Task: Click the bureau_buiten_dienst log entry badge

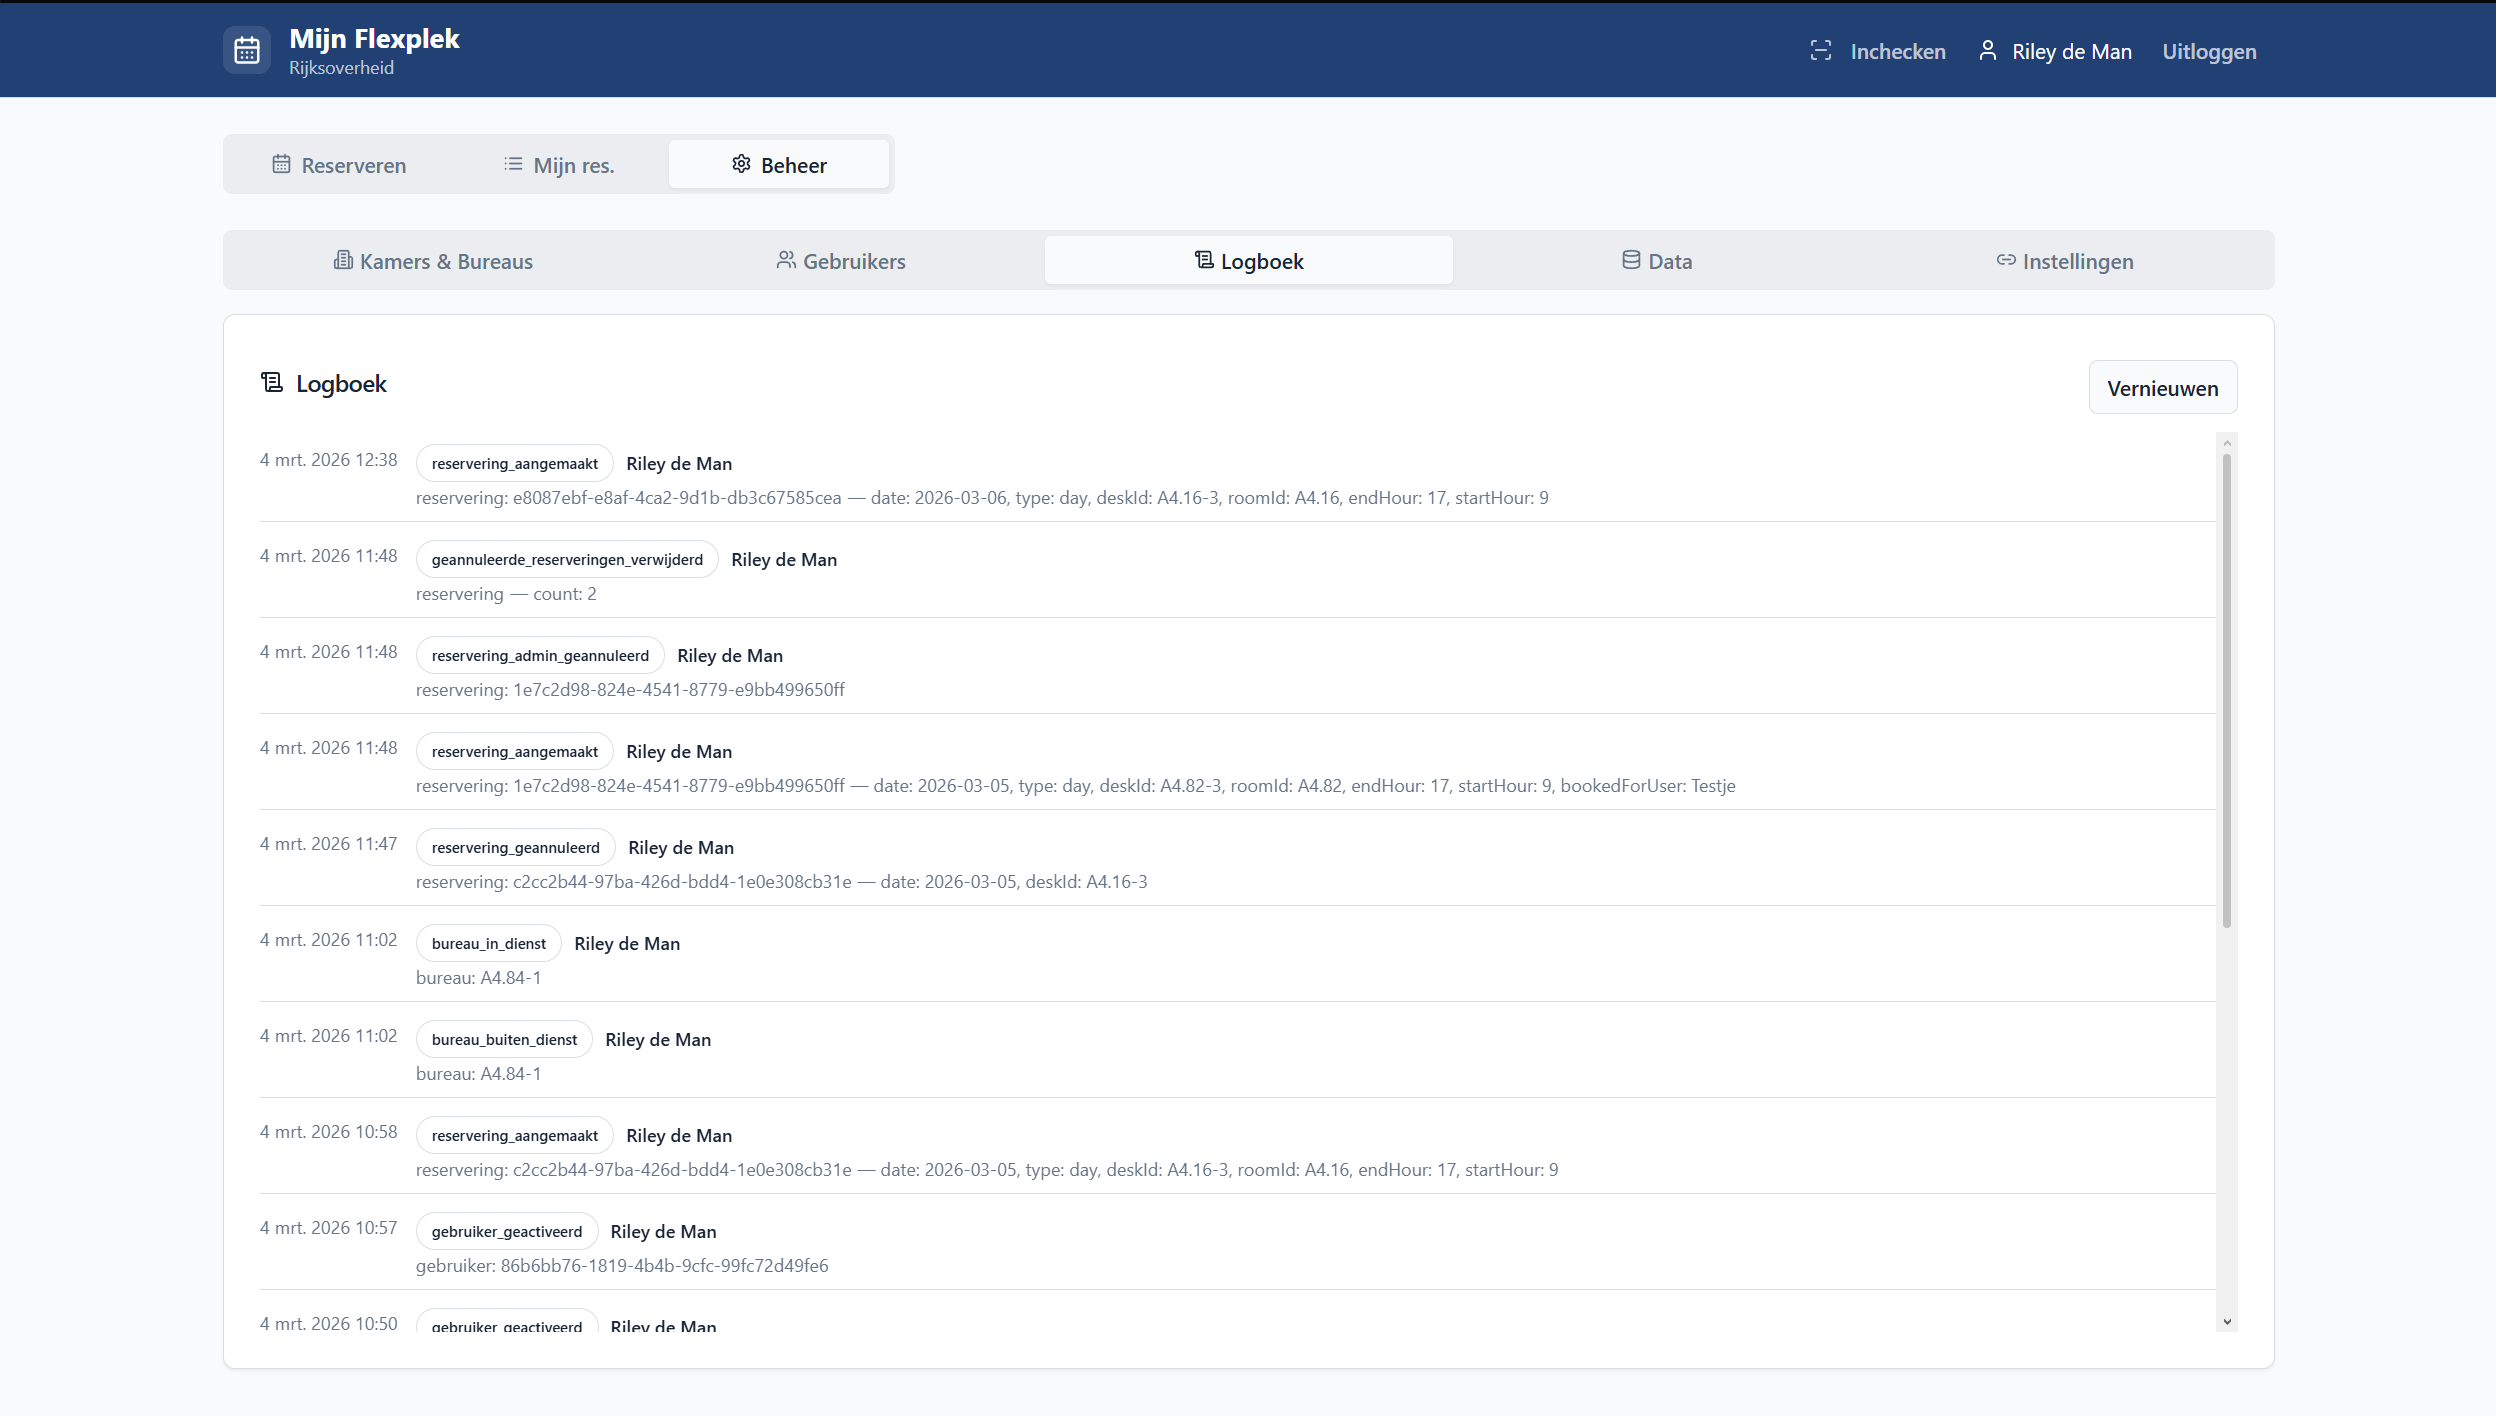Action: [x=504, y=1040]
